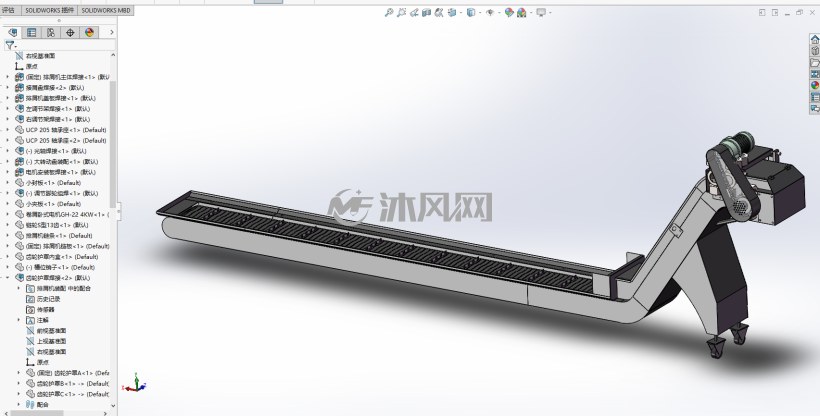Viewport: 820px width, 416px height.
Task: Click the Apply Scene icon
Action: 521,13
